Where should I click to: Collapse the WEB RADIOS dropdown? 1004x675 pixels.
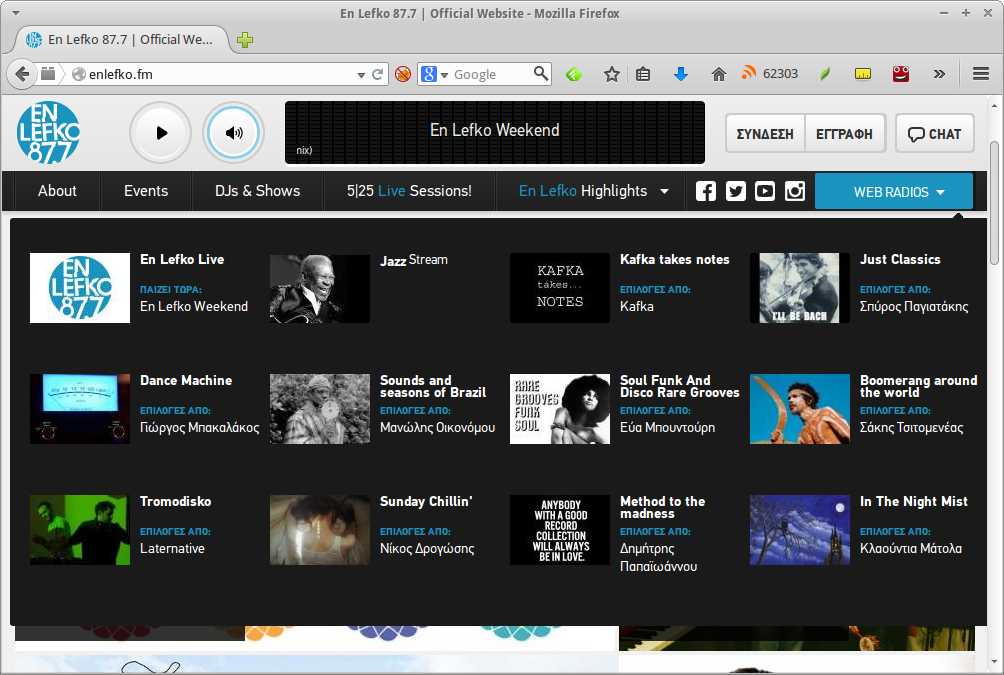[x=894, y=191]
